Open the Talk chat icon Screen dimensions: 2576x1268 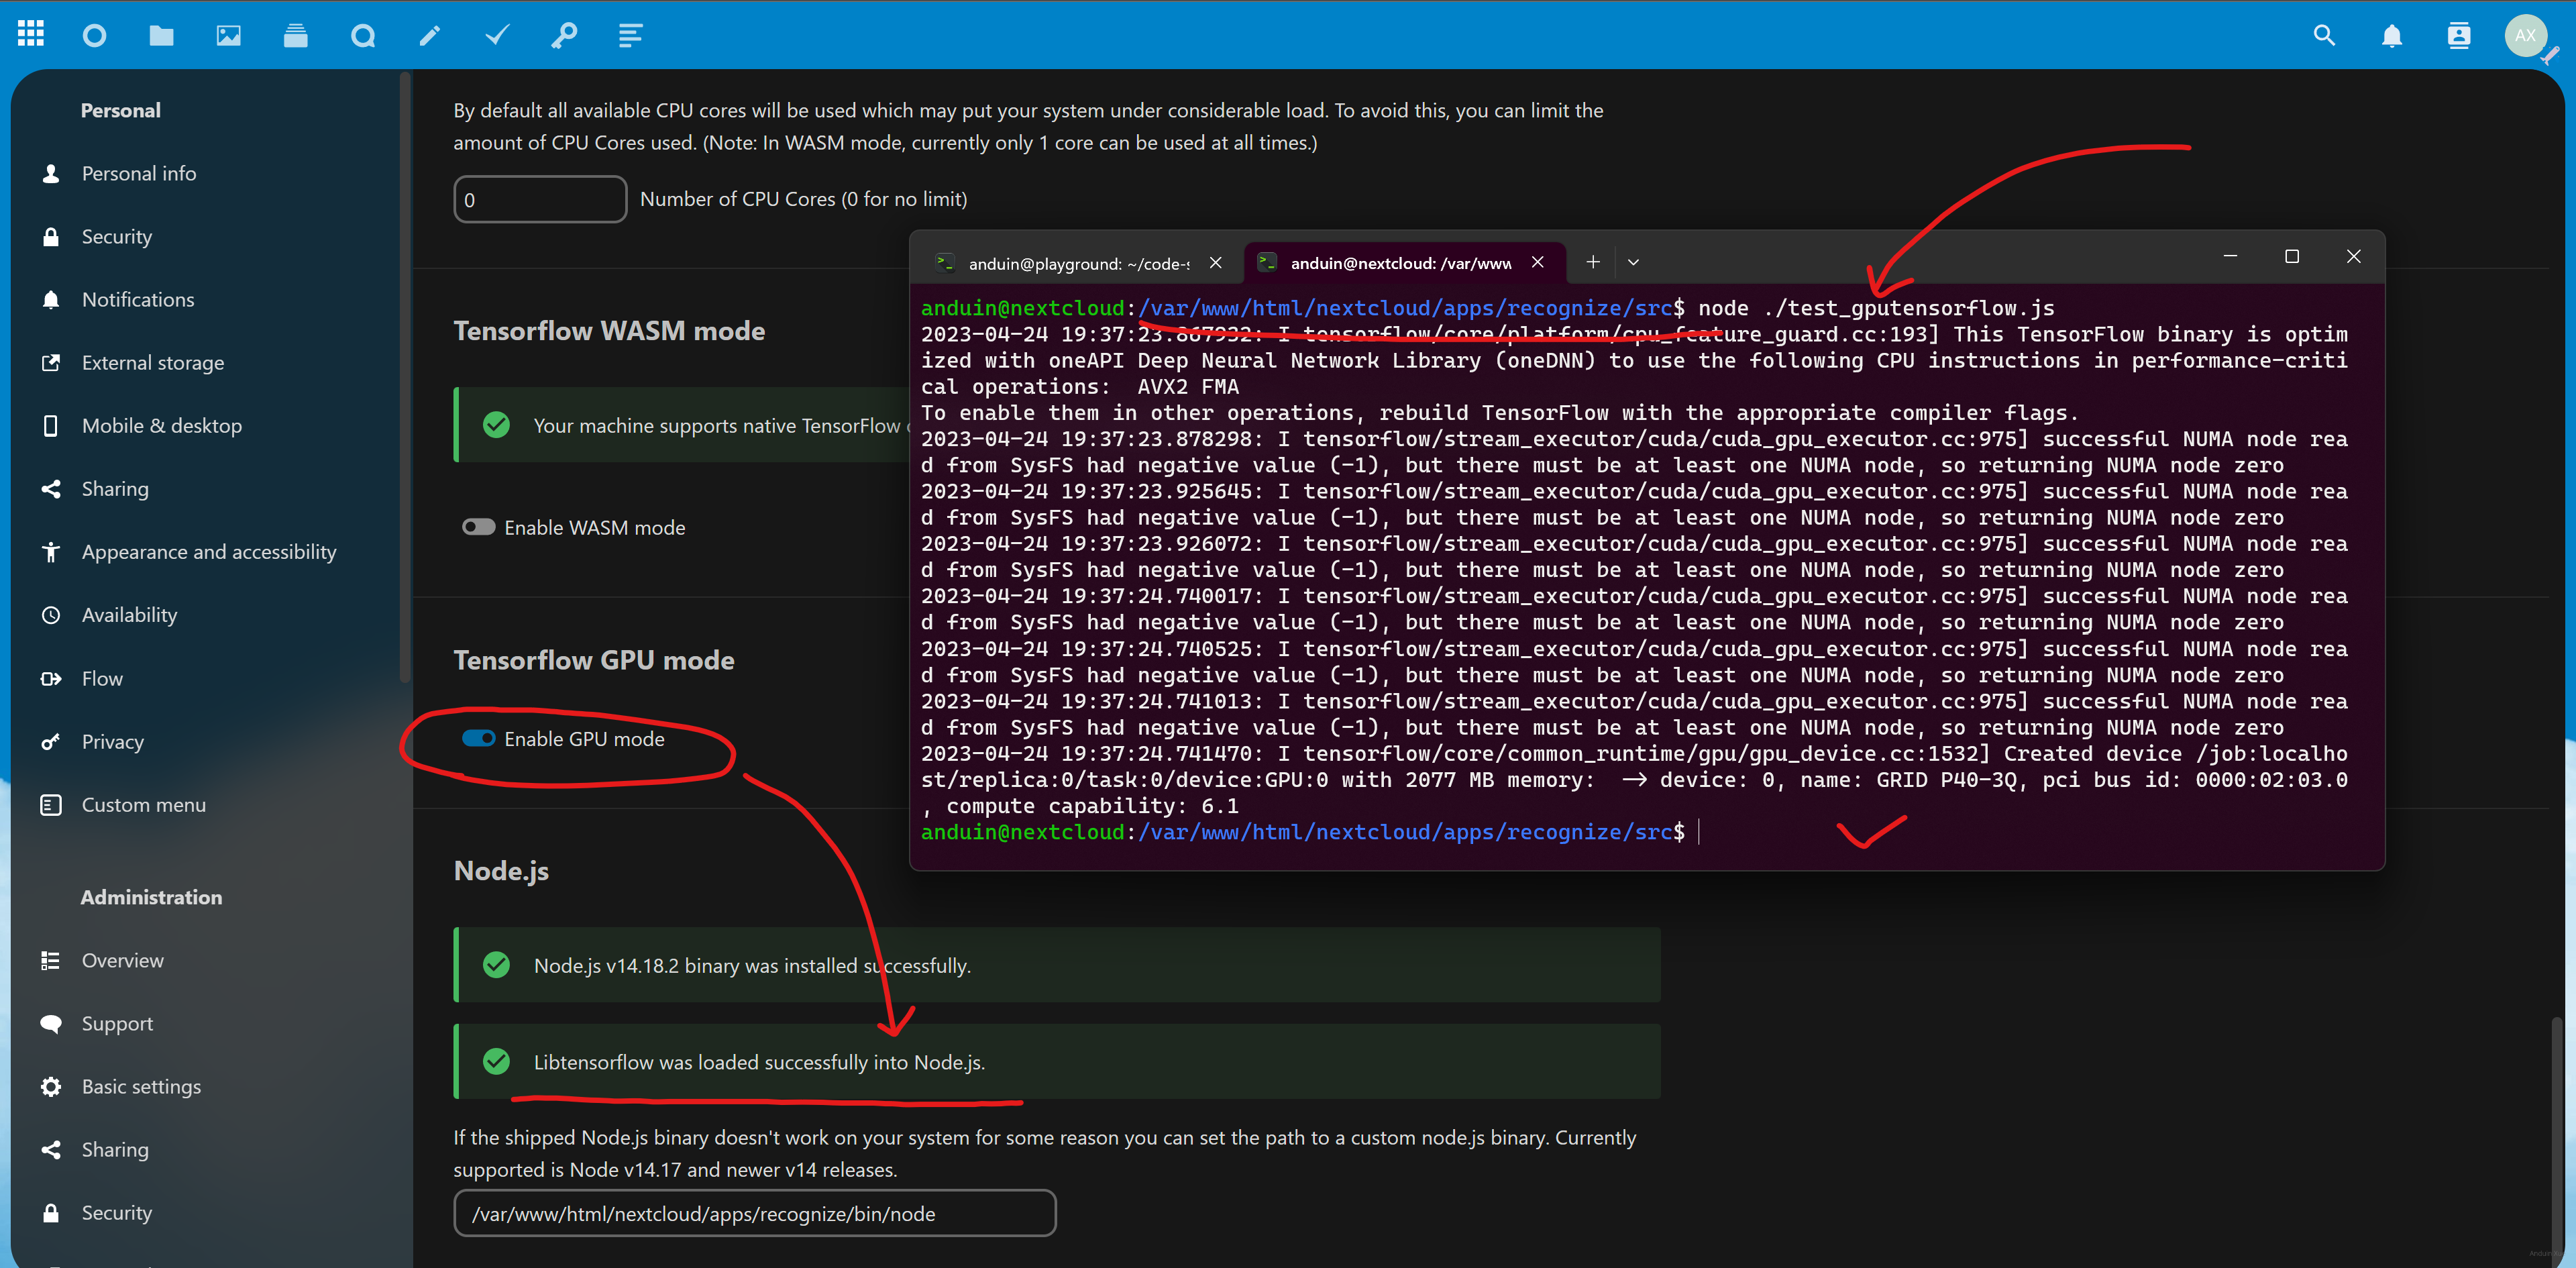[x=362, y=36]
